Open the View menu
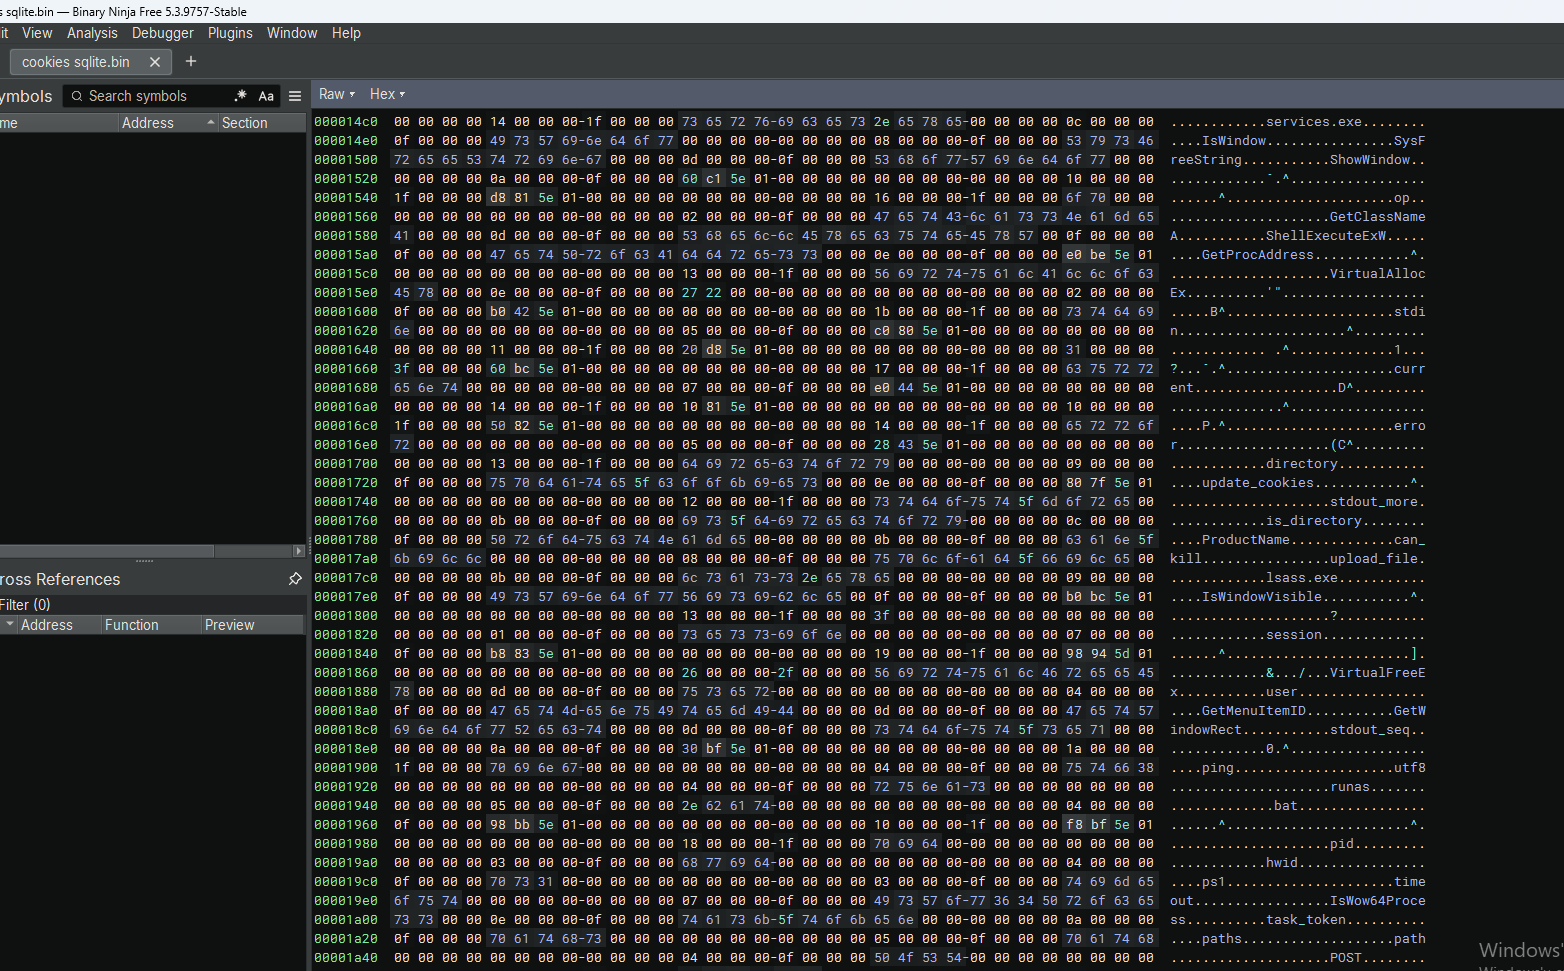1564x971 pixels. pyautogui.click(x=37, y=33)
